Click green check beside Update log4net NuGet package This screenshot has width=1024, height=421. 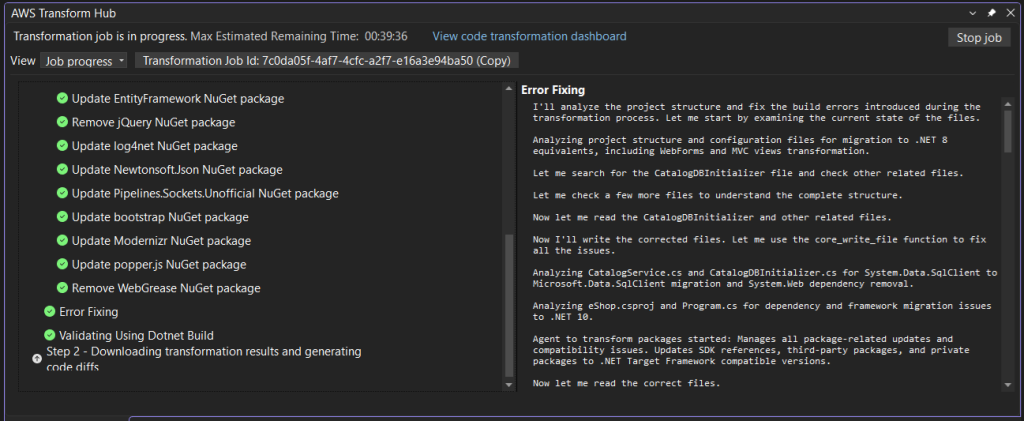(x=63, y=146)
